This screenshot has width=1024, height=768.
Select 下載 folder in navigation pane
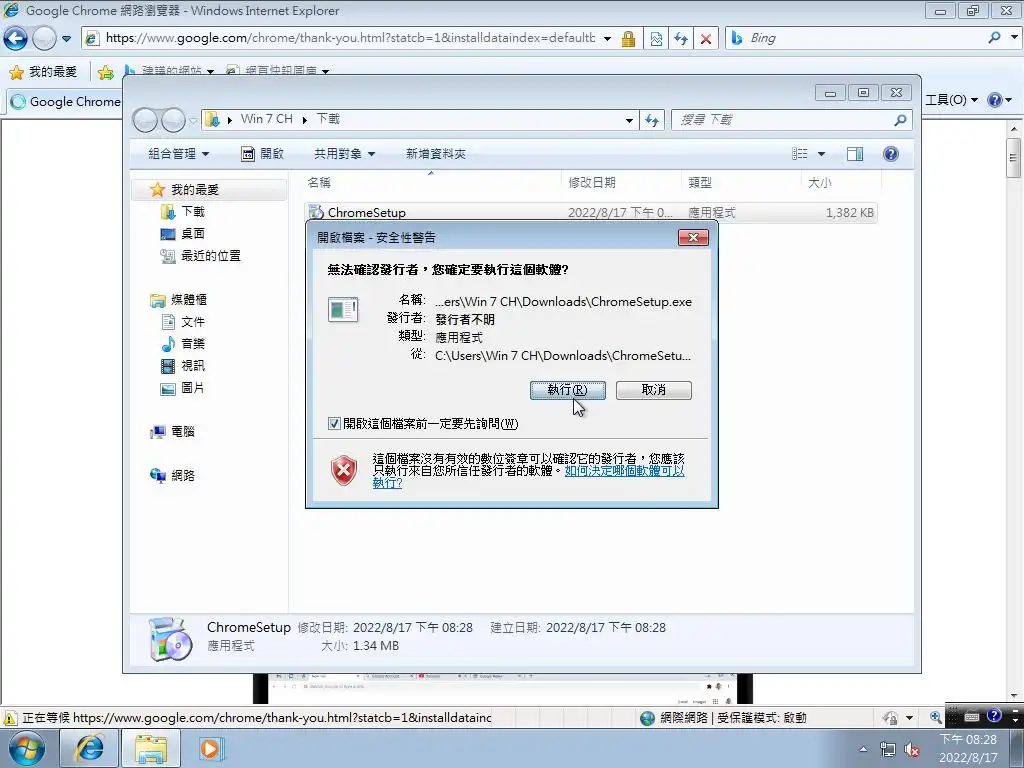pyautogui.click(x=193, y=212)
